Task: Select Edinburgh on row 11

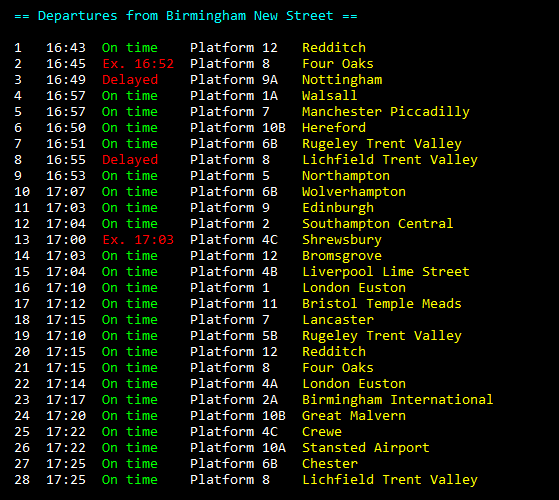Action: (338, 208)
